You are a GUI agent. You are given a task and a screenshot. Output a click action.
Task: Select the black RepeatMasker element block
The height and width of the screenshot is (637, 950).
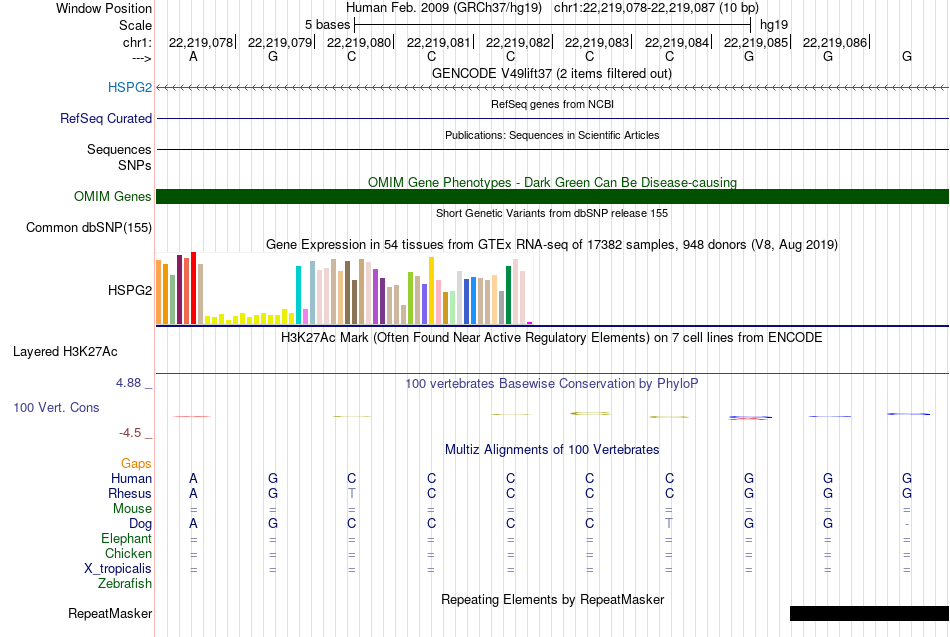click(x=869, y=613)
